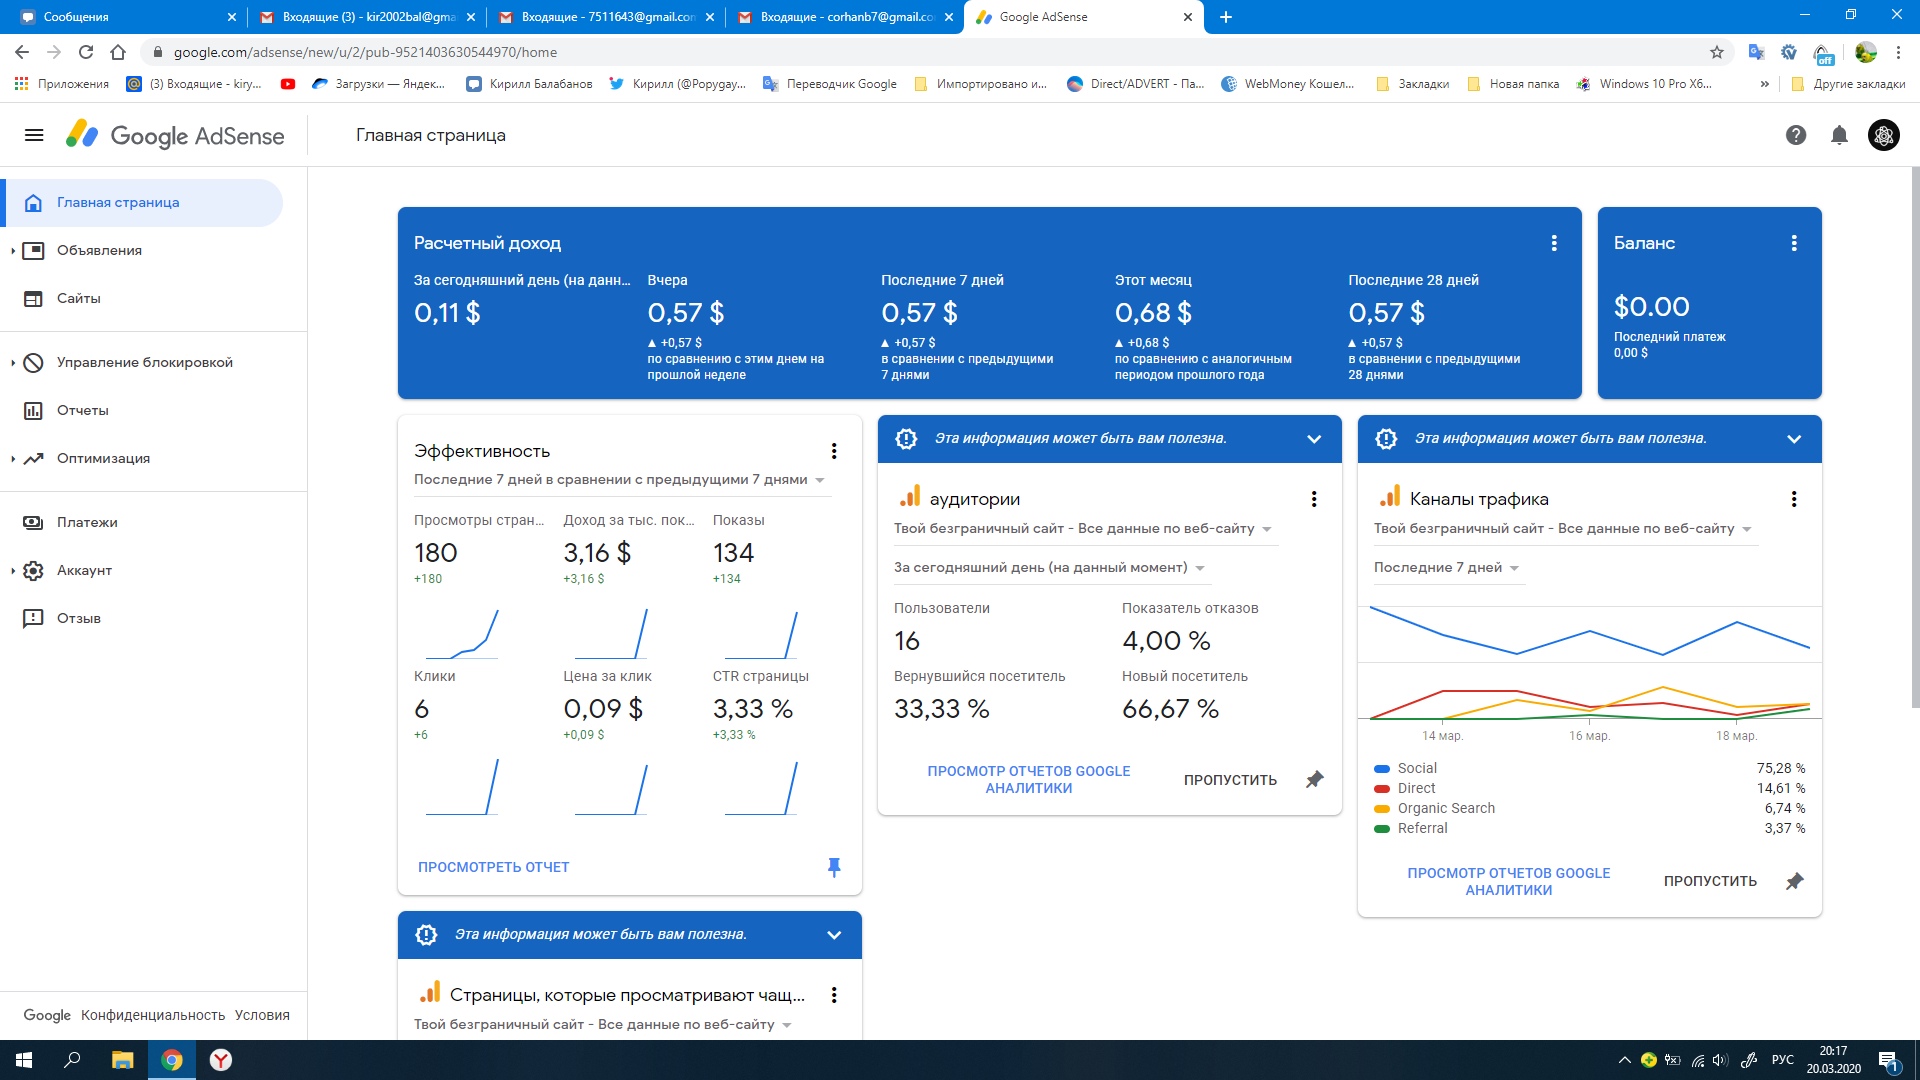
Task: Open Конфиденциальность footer link
Action: click(153, 1015)
